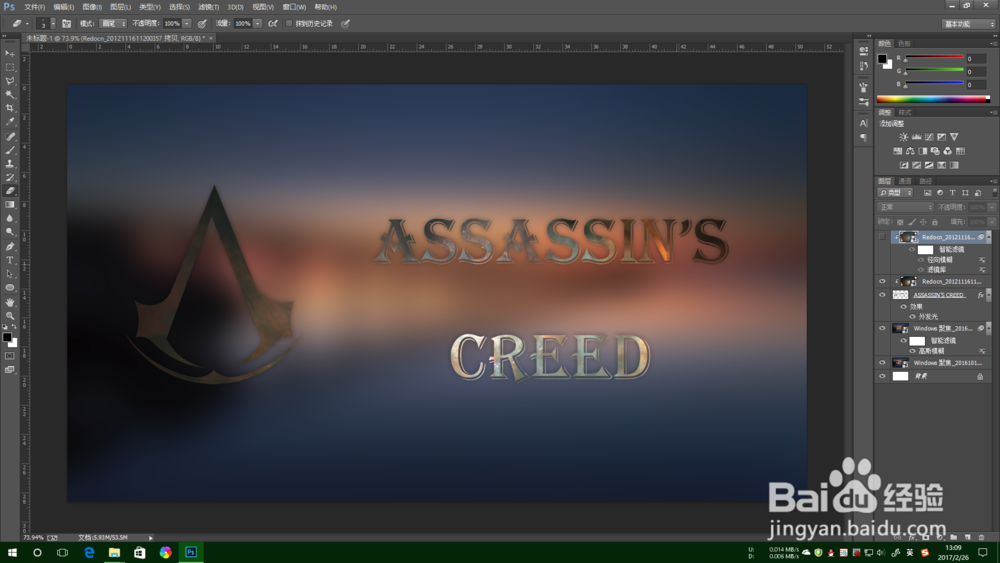The width and height of the screenshot is (1000, 563).
Task: Enable airbrush mode next to flow
Action: pyautogui.click(x=272, y=24)
